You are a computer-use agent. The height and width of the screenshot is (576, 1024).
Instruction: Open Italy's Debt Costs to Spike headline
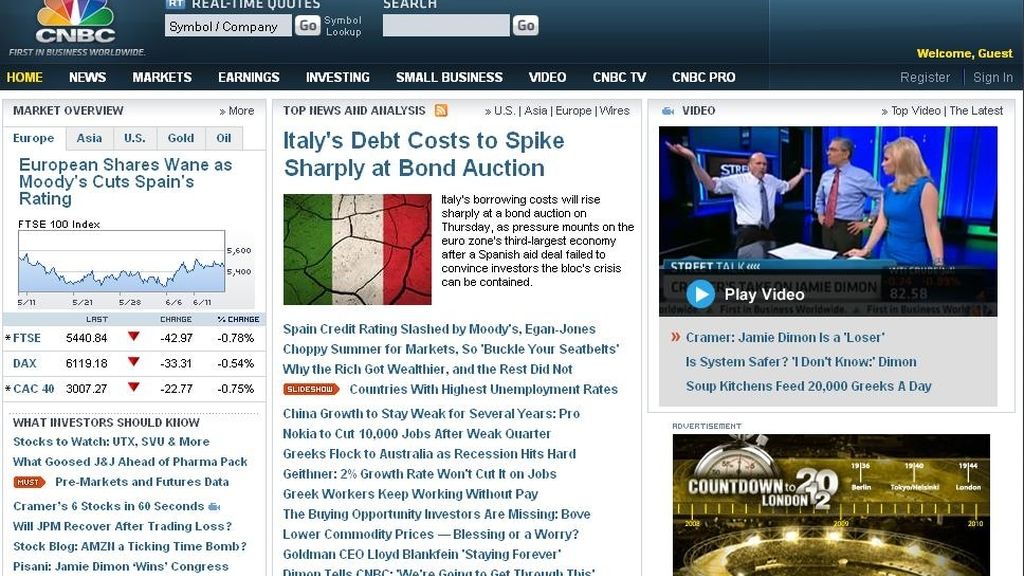[424, 154]
